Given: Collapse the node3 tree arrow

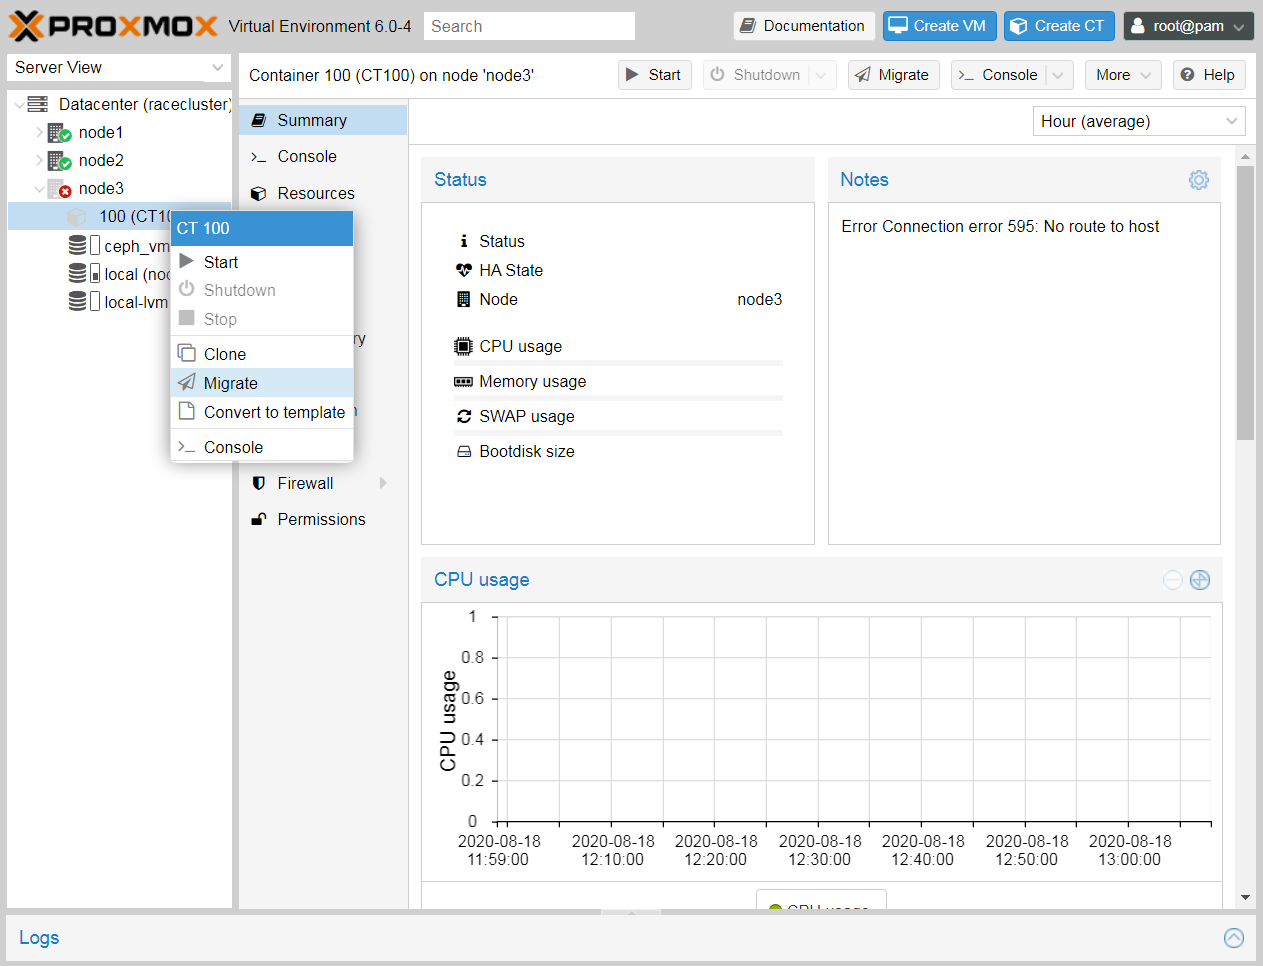Looking at the screenshot, I should tap(39, 189).
